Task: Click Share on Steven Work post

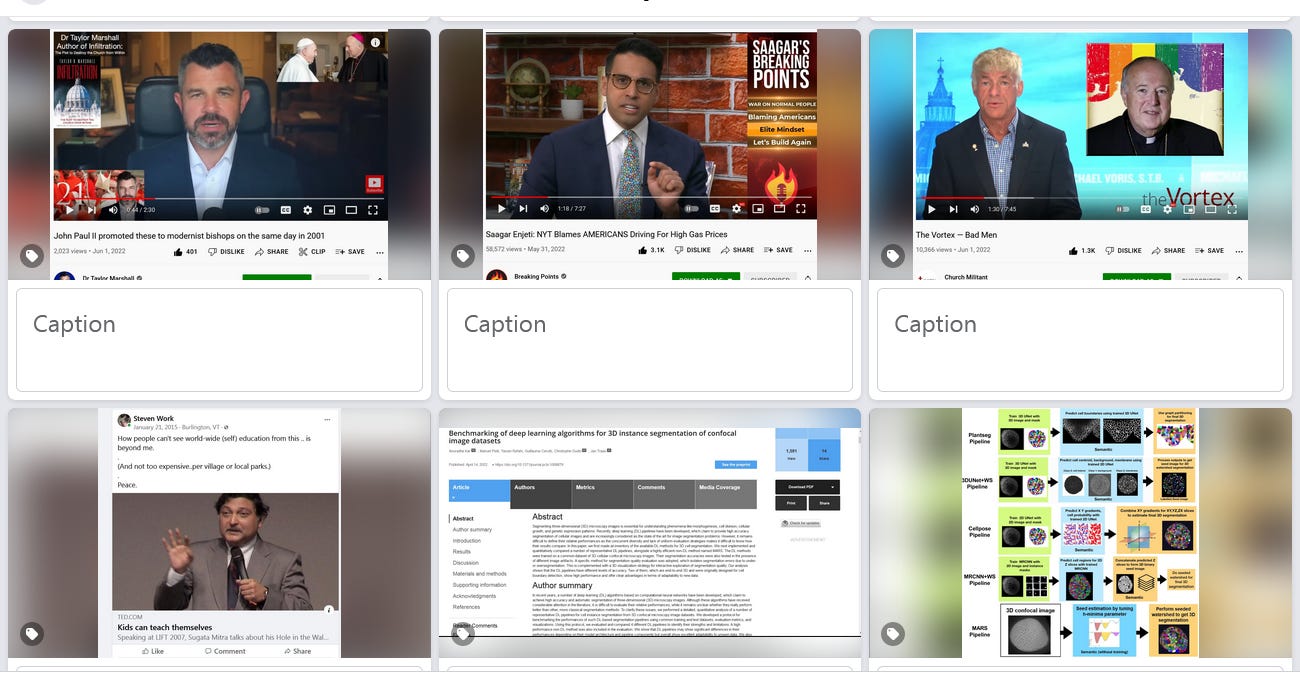Action: 297,651
